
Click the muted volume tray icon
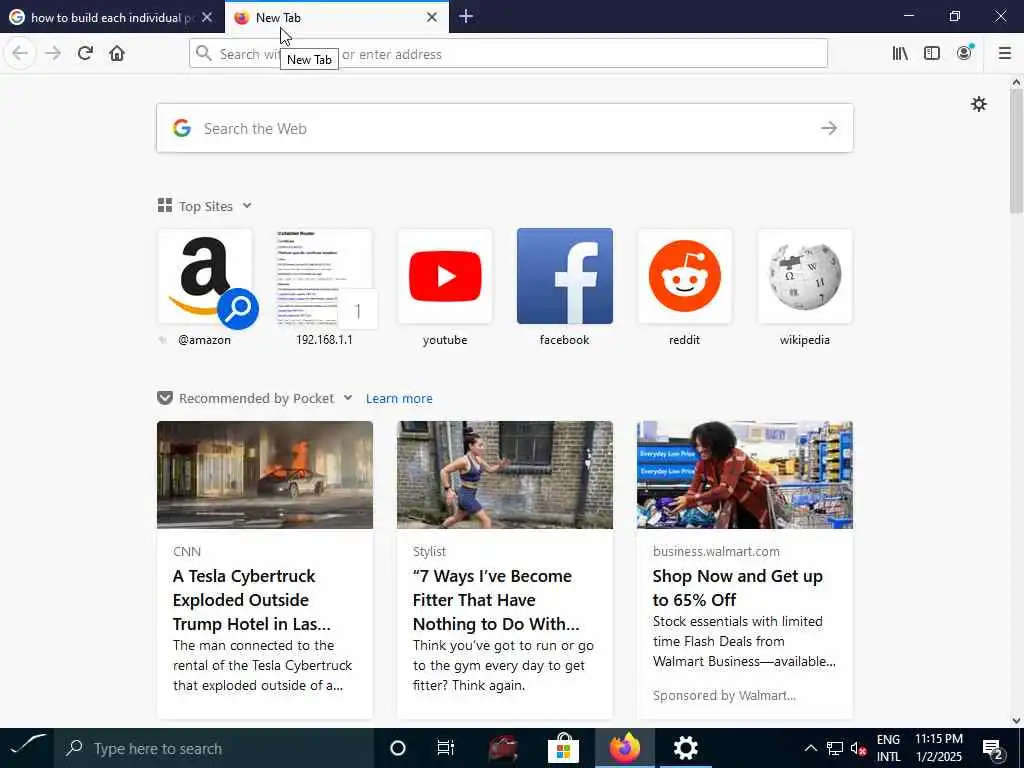(x=859, y=748)
